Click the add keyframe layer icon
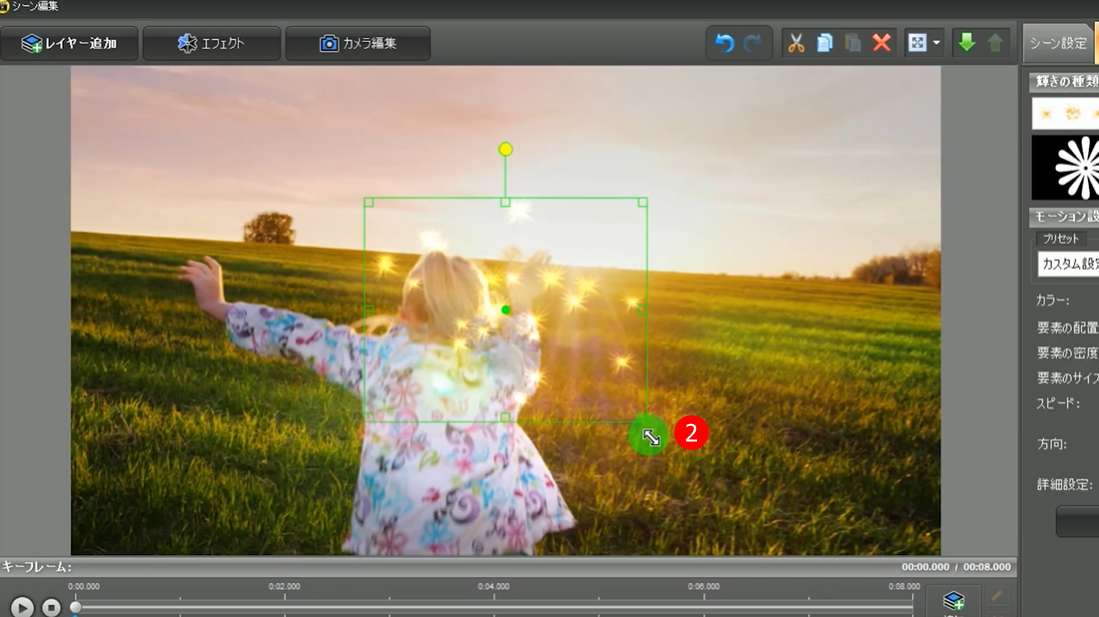Viewport: 1099px width, 617px height. click(953, 600)
